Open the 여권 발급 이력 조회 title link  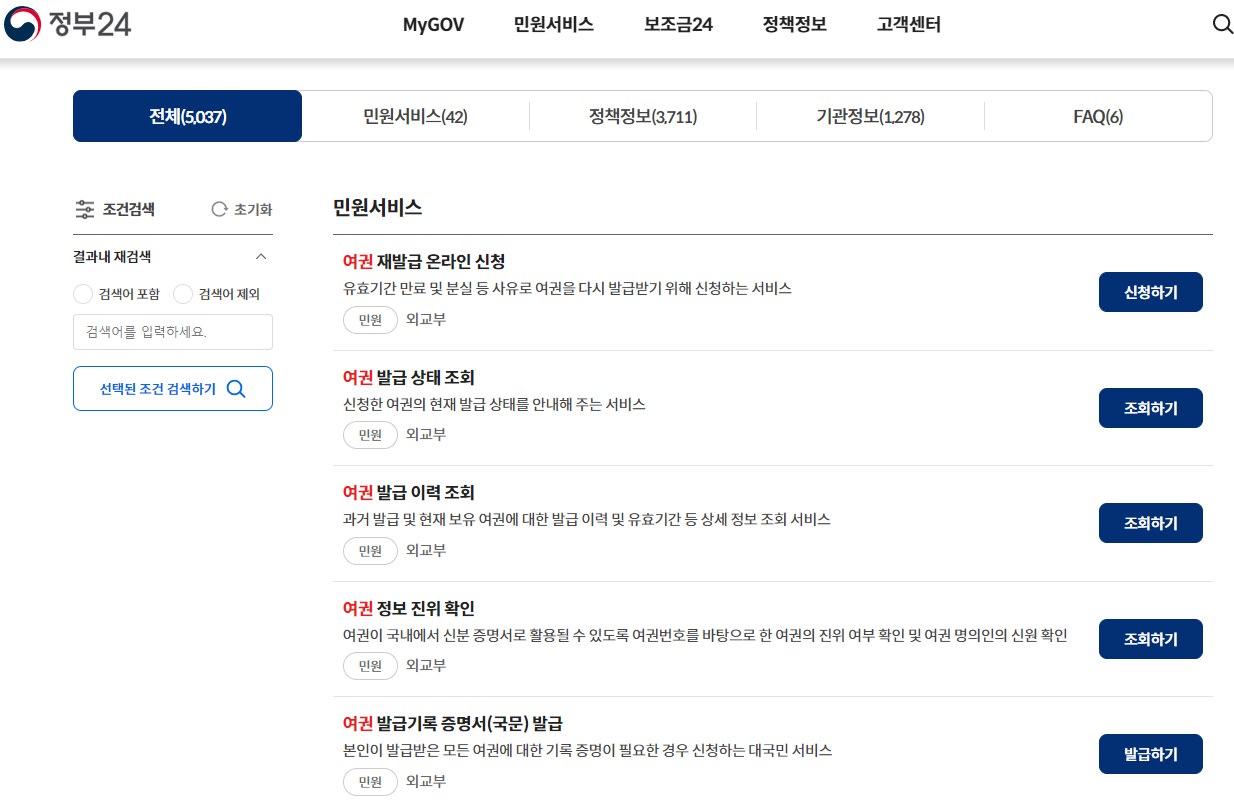(409, 493)
